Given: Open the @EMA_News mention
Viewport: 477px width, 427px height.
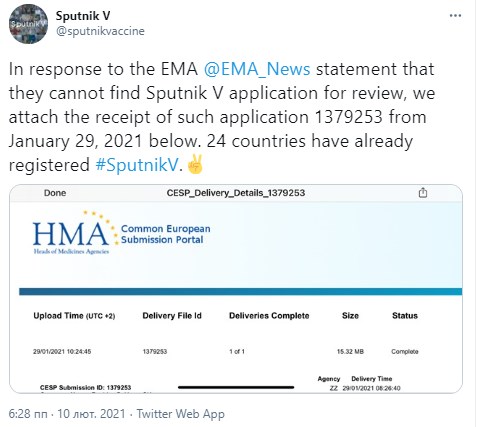Looking at the screenshot, I should [257, 69].
